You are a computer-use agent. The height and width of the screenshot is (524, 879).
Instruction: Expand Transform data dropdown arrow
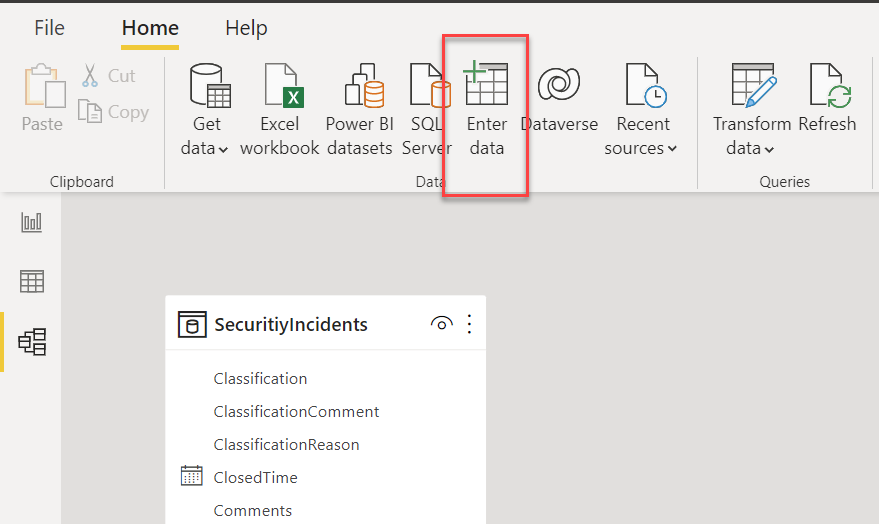[769, 149]
